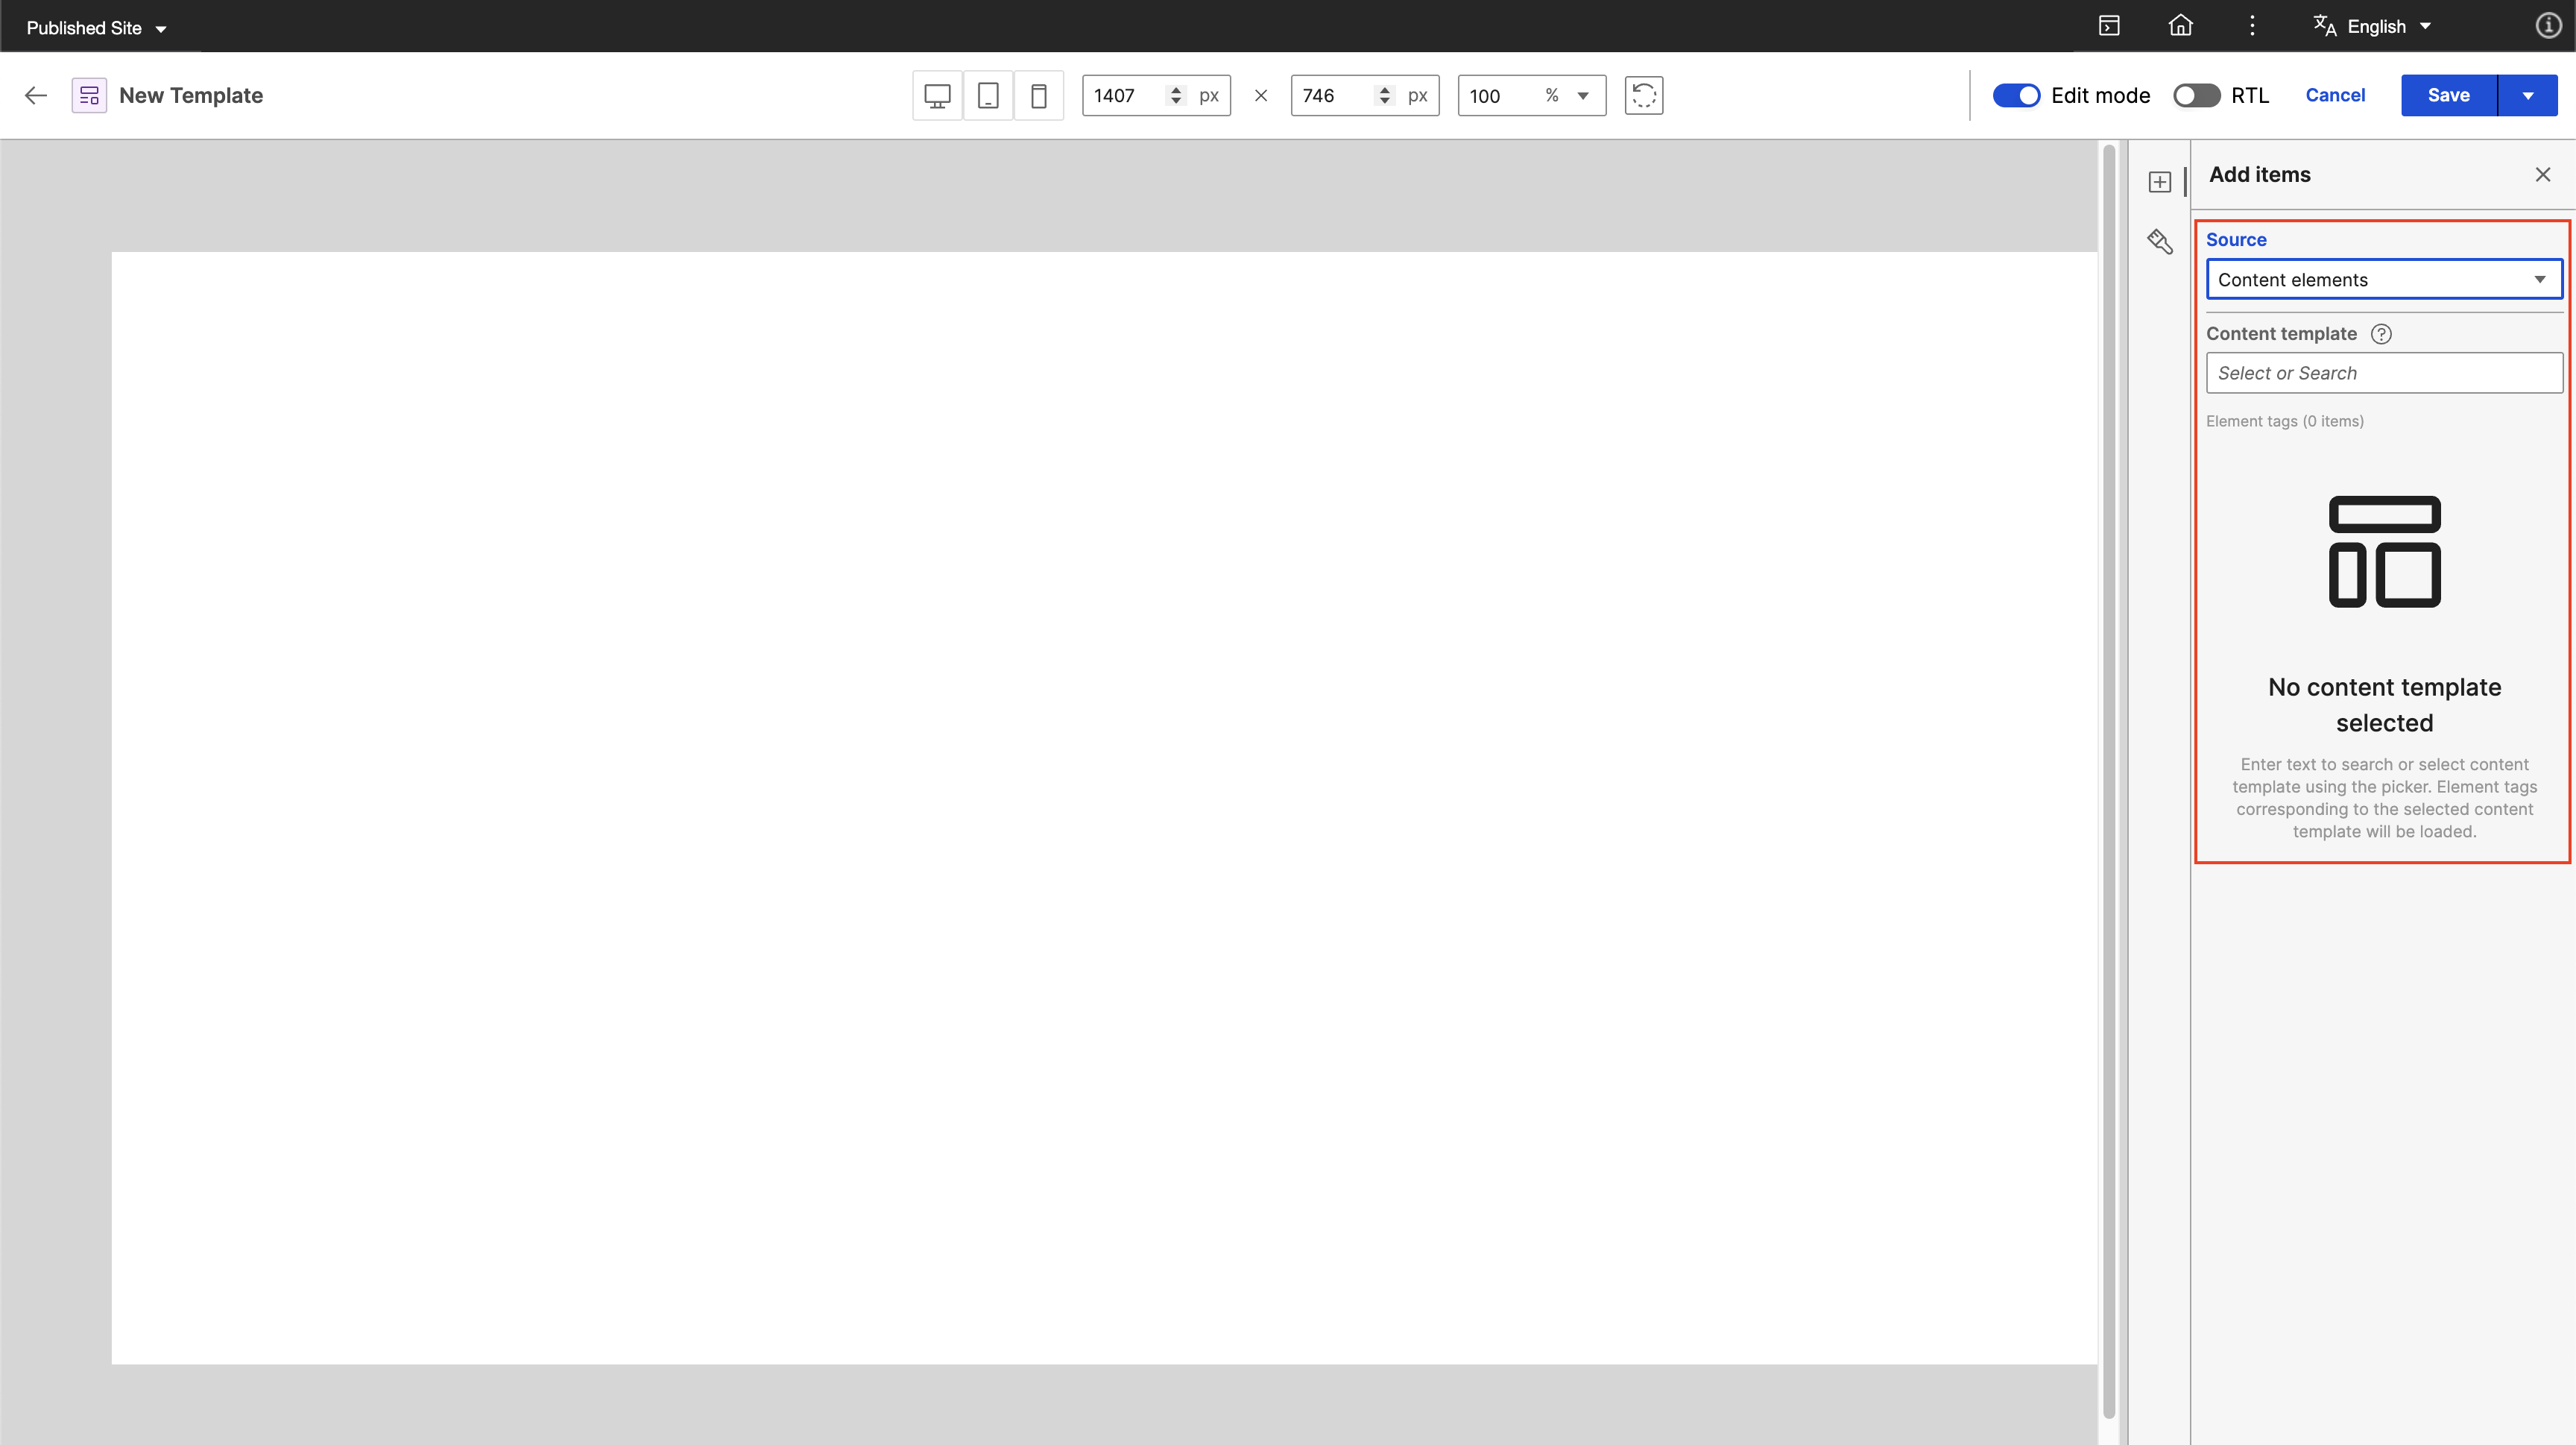
Task: Open the three-dot more options menu
Action: pos(2252,26)
